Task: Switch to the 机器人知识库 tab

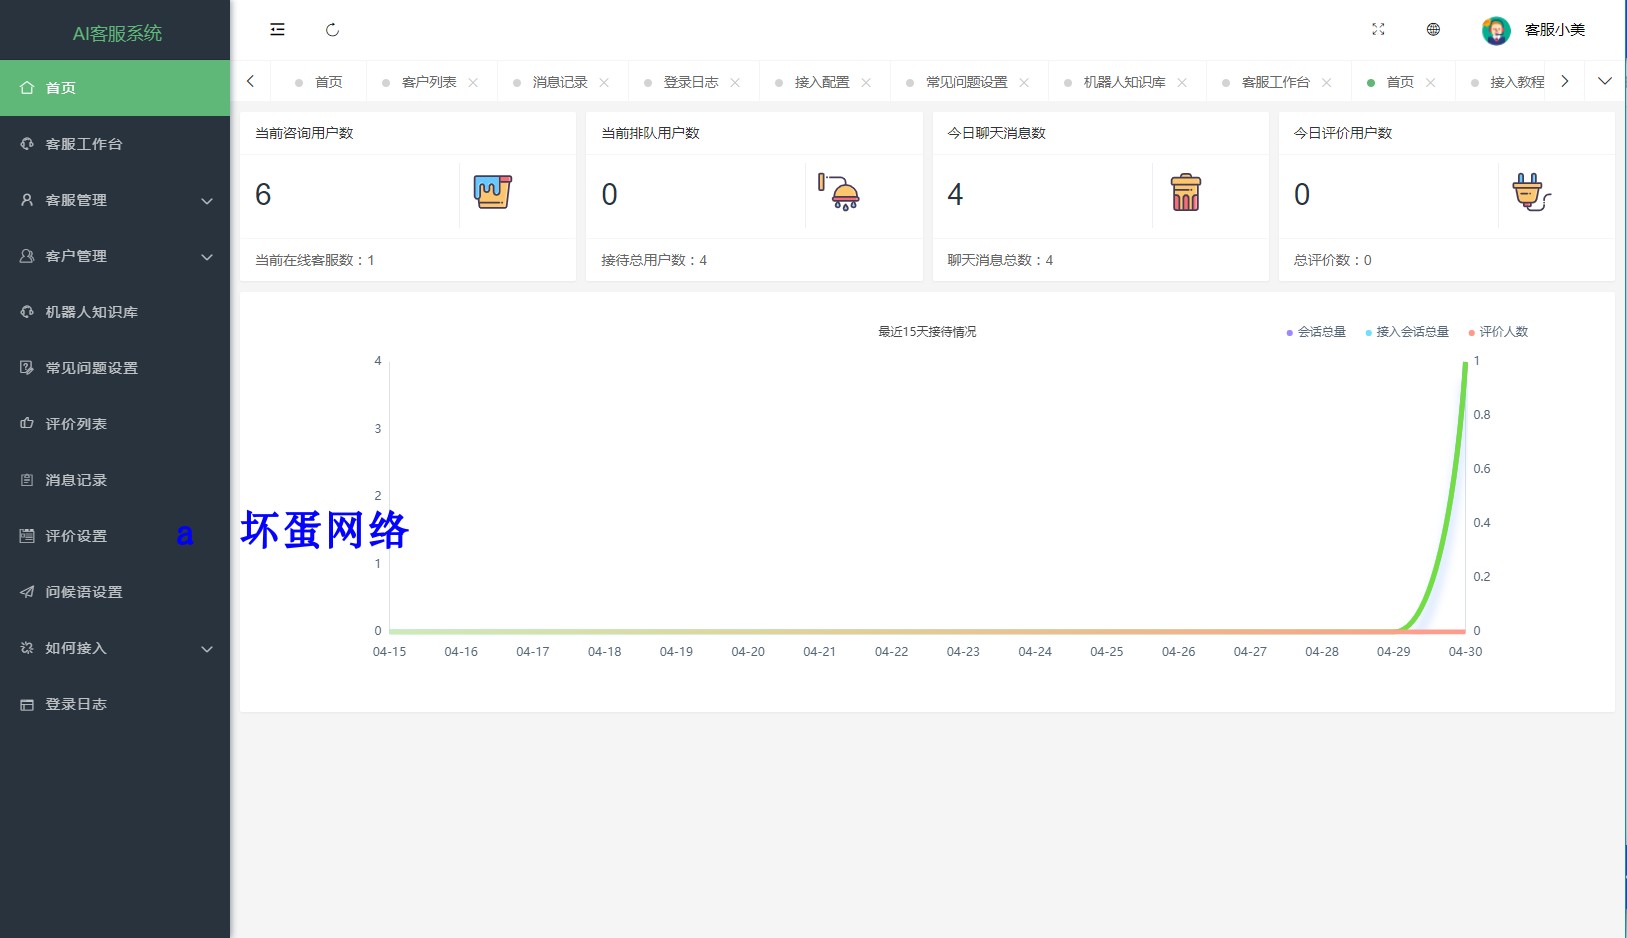Action: (x=1125, y=82)
